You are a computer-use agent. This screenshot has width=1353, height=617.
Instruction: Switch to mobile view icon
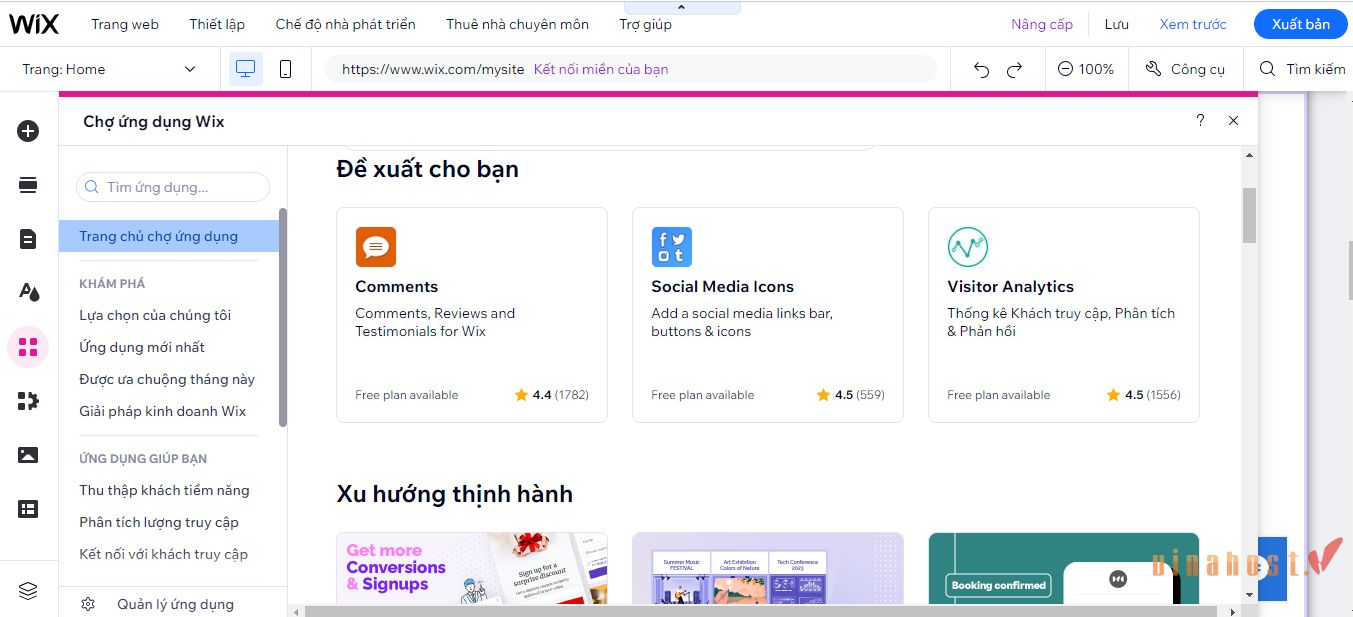[285, 69]
